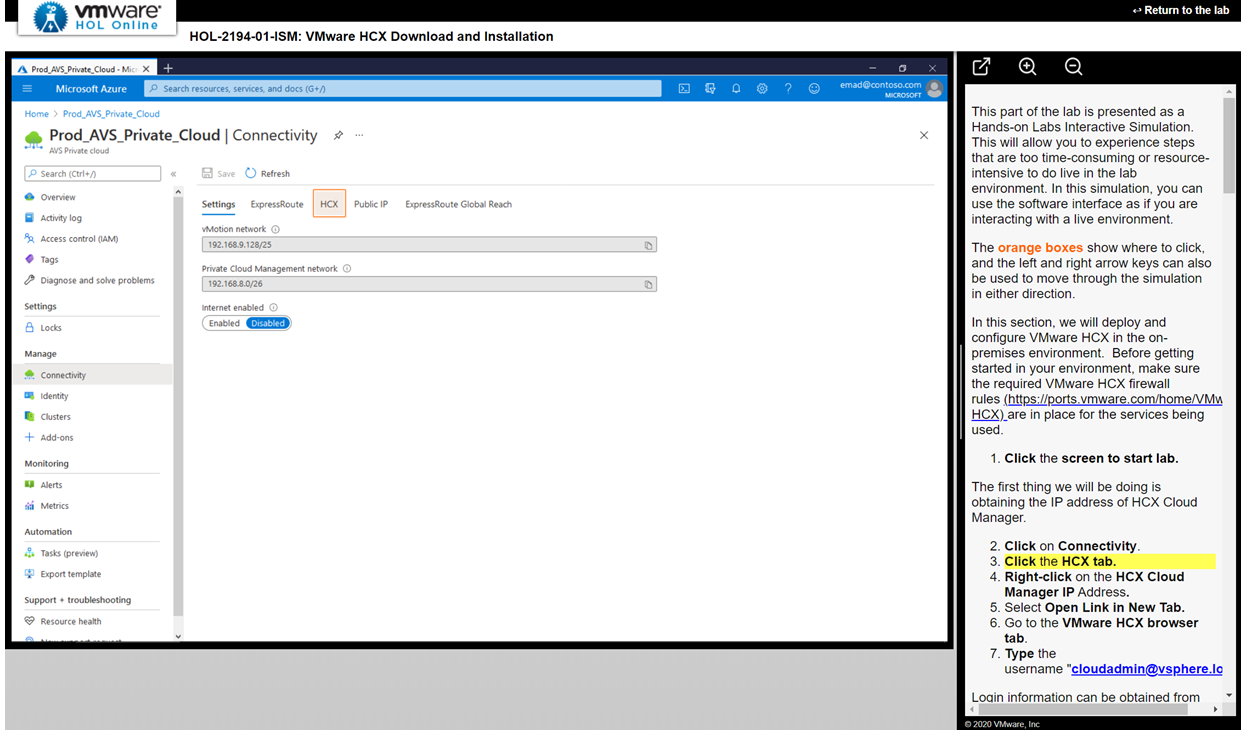Click the lab manual vertical scrollbar

pyautogui.click(x=1229, y=146)
